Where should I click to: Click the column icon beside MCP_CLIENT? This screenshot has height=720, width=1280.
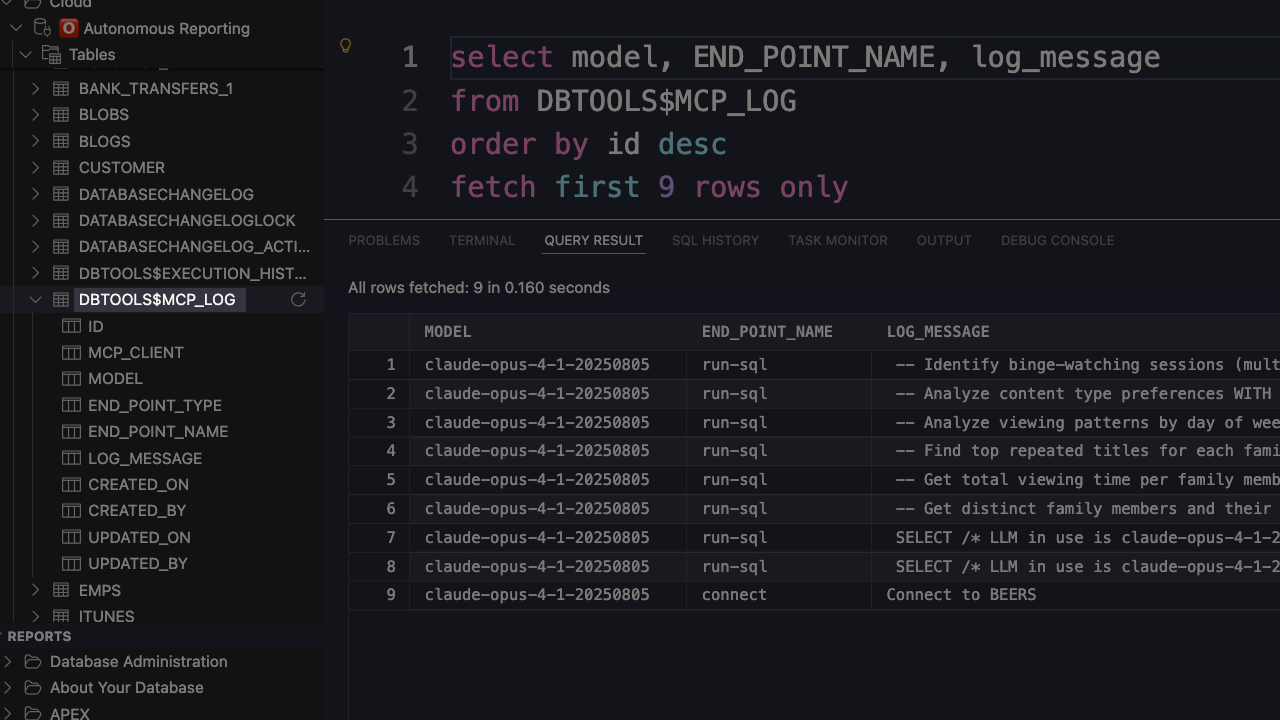tap(71, 353)
